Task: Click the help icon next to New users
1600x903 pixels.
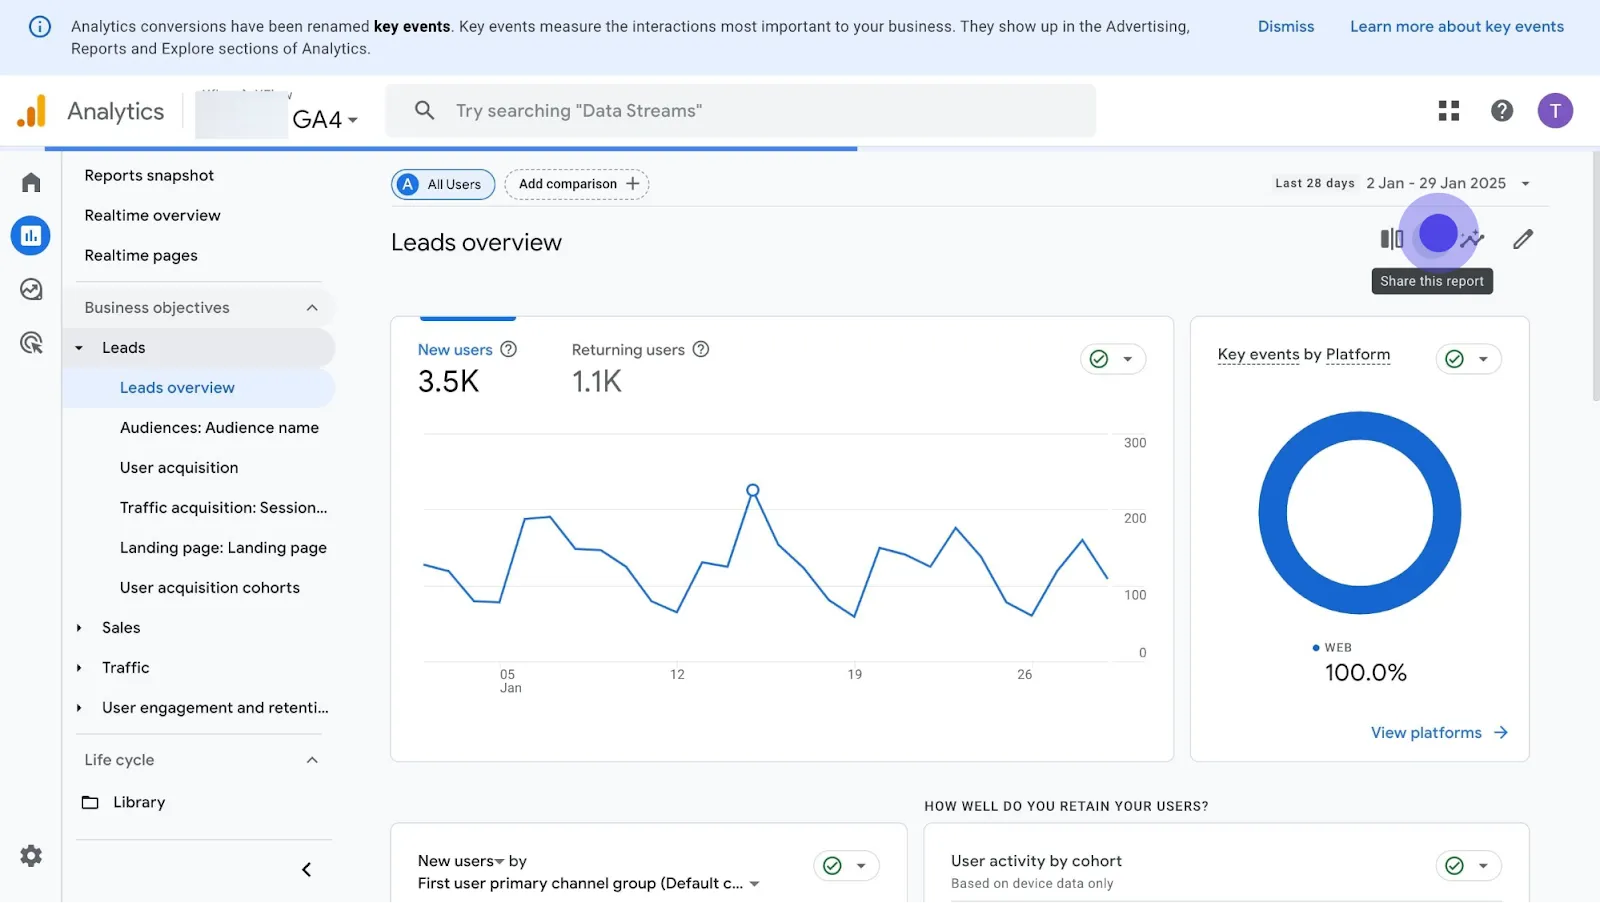Action: click(508, 350)
